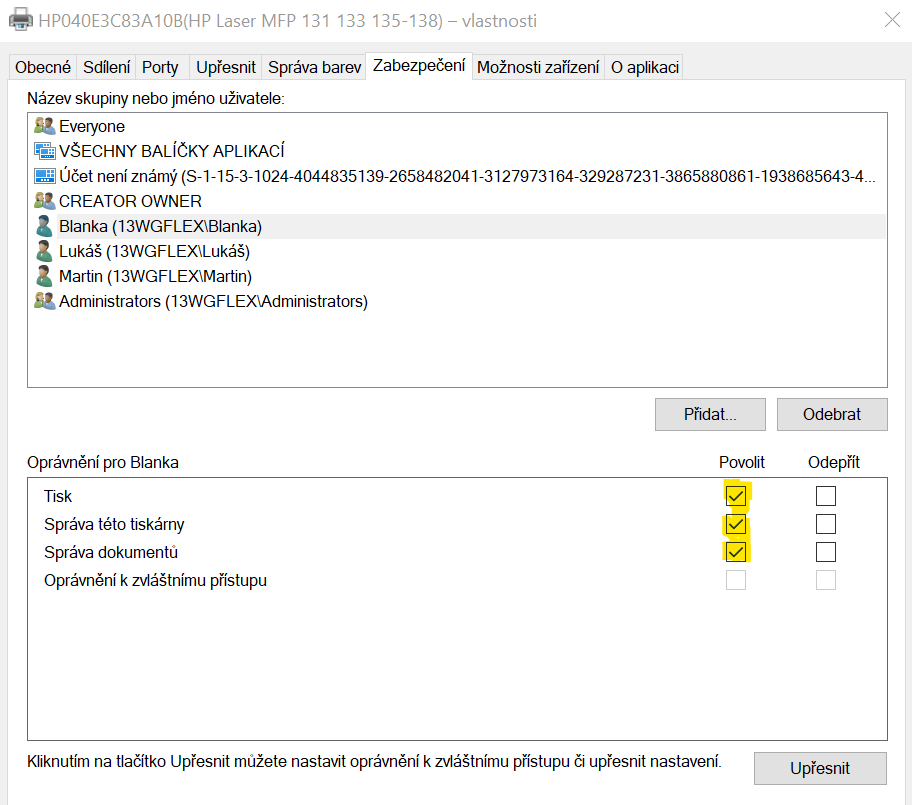Click the Administrators group icon
The height and width of the screenshot is (805, 912).
click(x=44, y=301)
